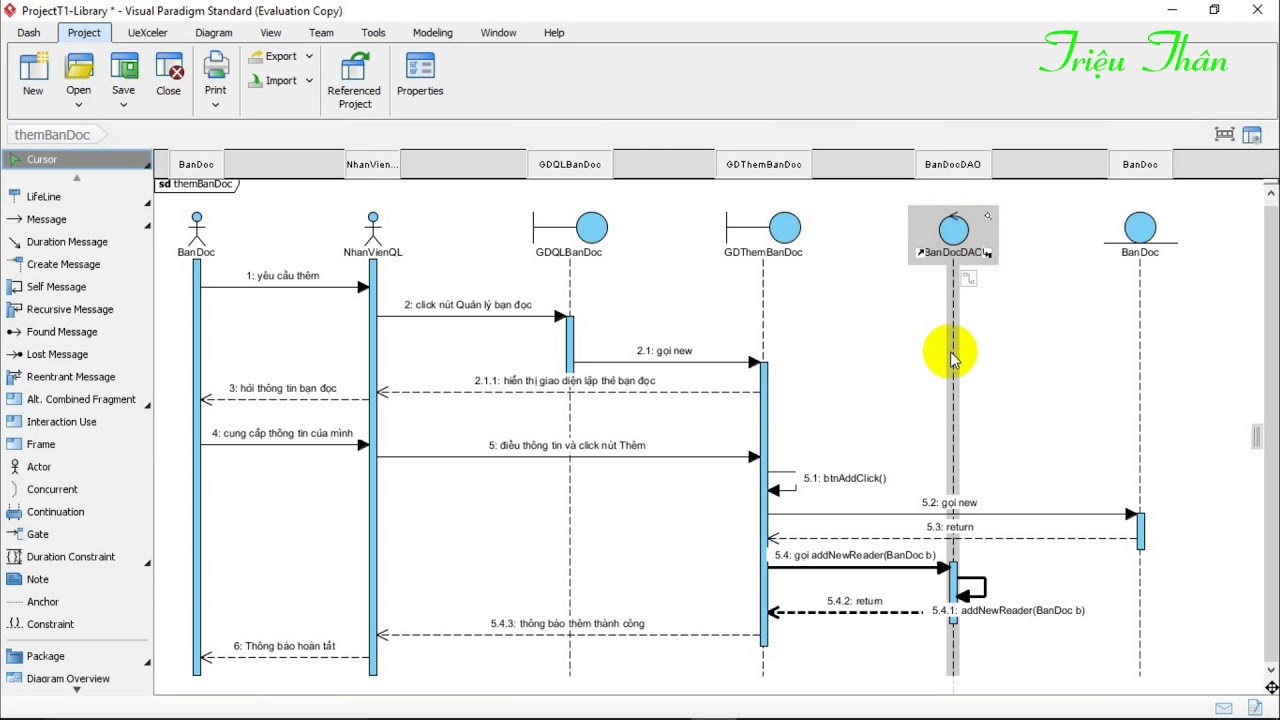The image size is (1280, 720).
Task: Open the Team tab
Action: (321, 33)
